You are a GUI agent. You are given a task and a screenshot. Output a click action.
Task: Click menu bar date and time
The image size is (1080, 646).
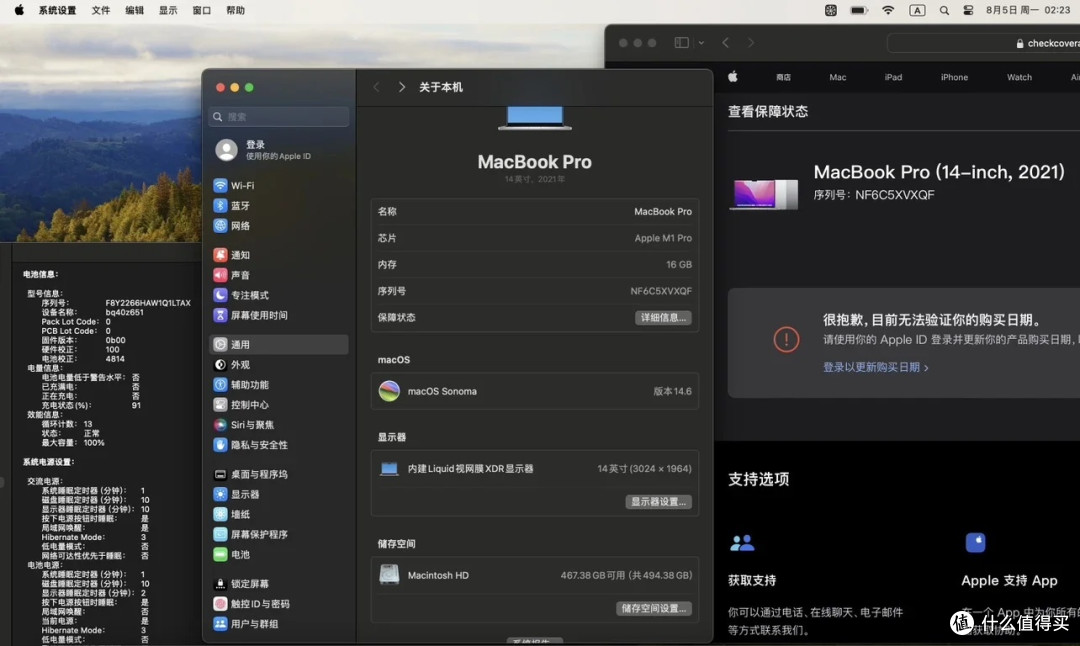click(1028, 10)
